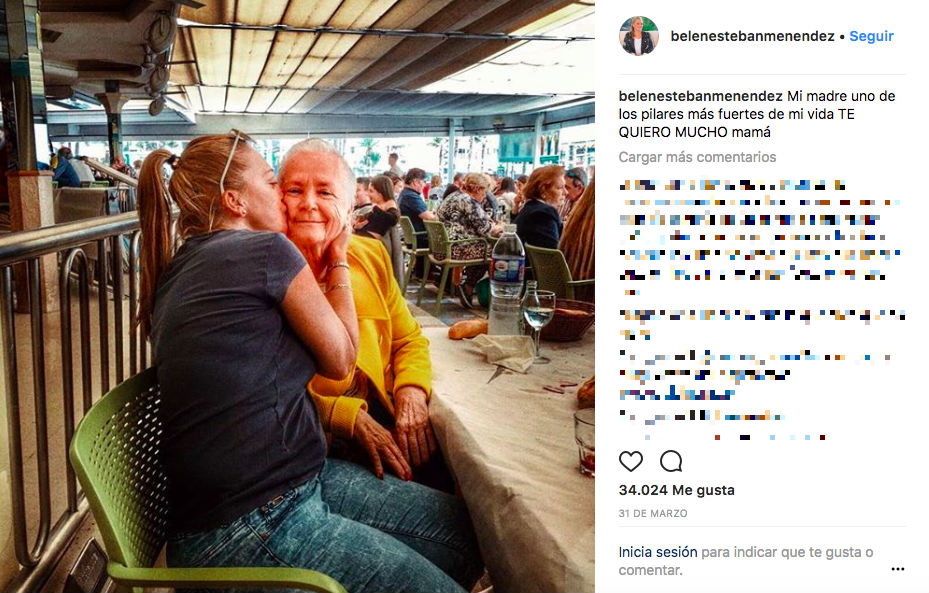Open the 31 DE MARZO post date link

[653, 514]
